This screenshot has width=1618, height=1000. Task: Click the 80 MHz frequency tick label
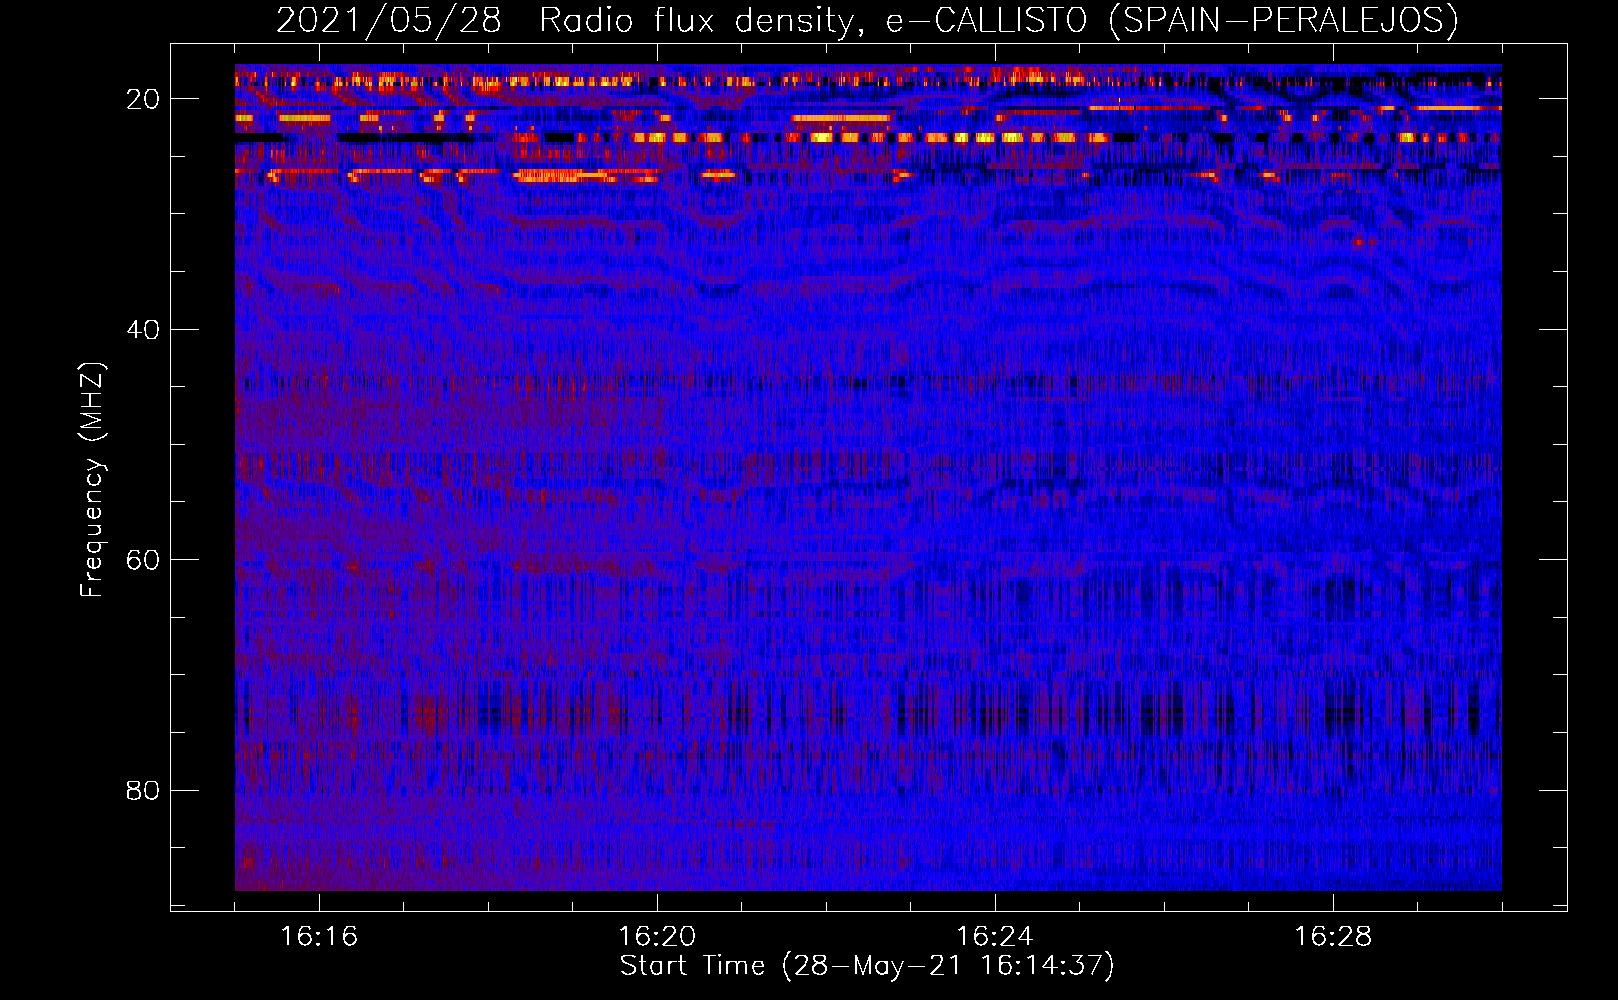143,791
